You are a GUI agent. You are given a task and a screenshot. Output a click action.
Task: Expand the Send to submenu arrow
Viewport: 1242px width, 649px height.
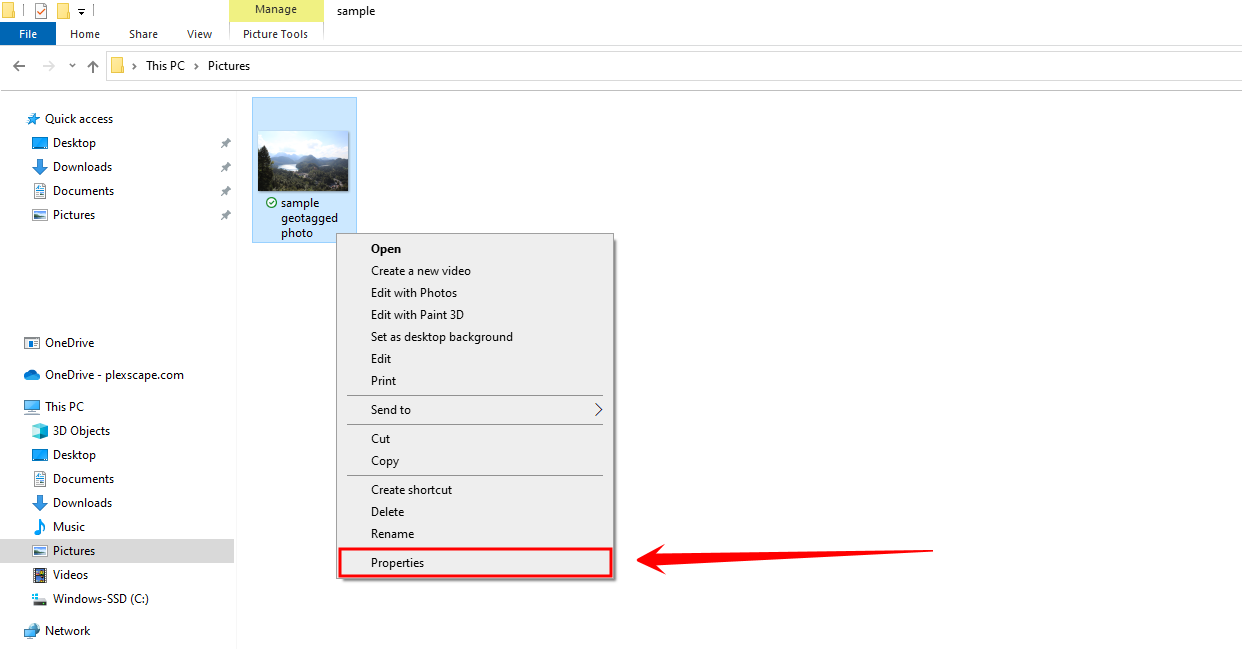pos(599,410)
